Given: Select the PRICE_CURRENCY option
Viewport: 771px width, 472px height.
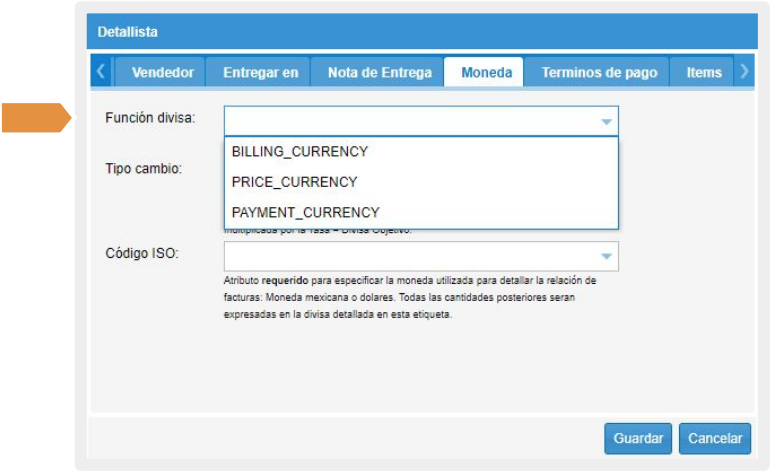Looking at the screenshot, I should 294,182.
